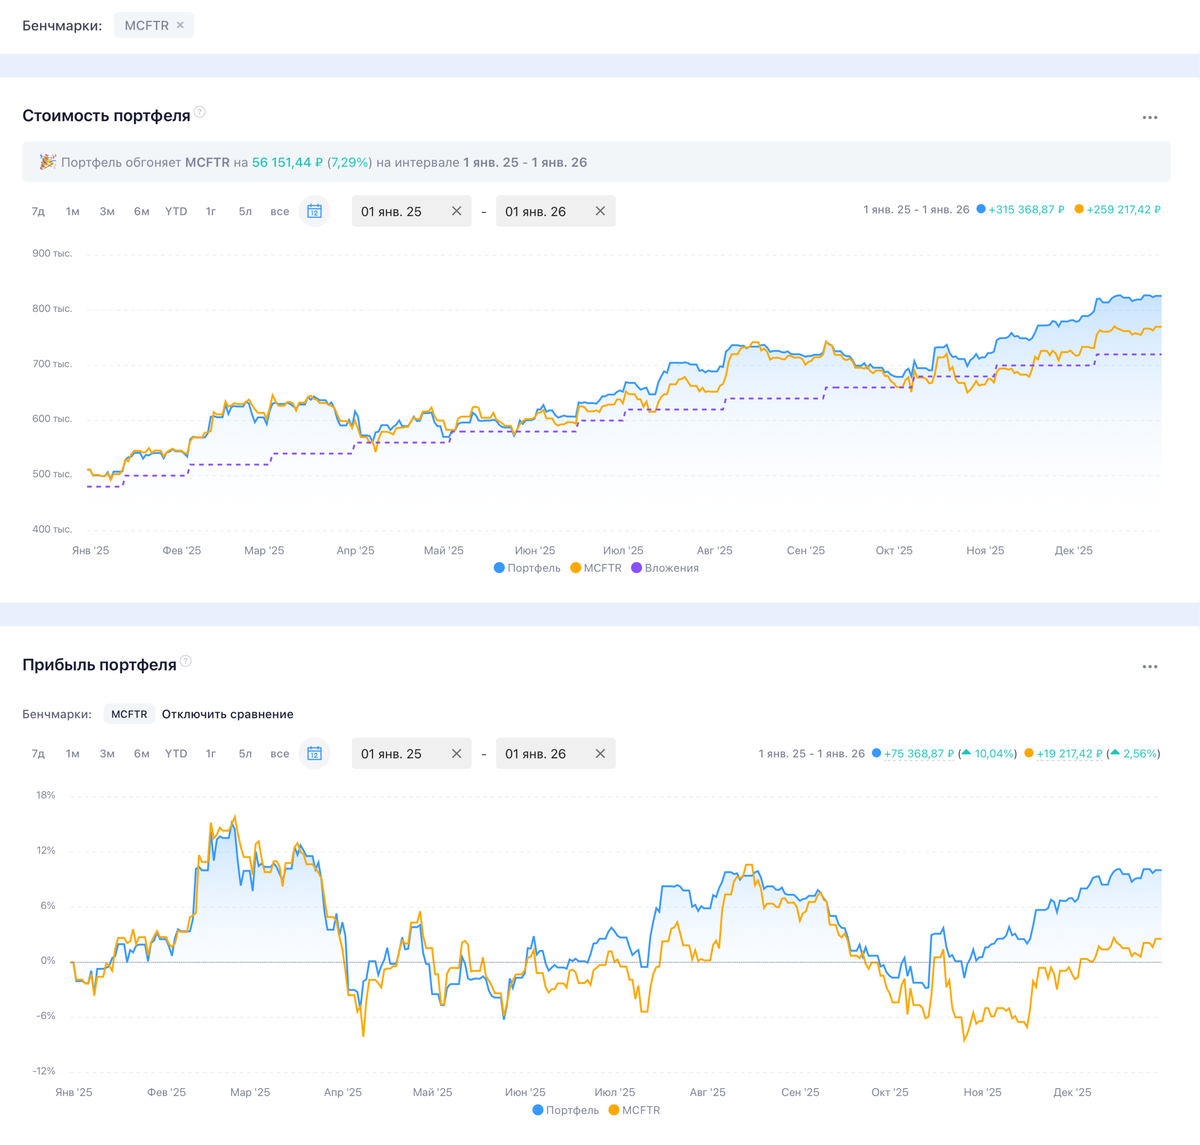Click calendar icon in portfolio profit chart

point(314,754)
